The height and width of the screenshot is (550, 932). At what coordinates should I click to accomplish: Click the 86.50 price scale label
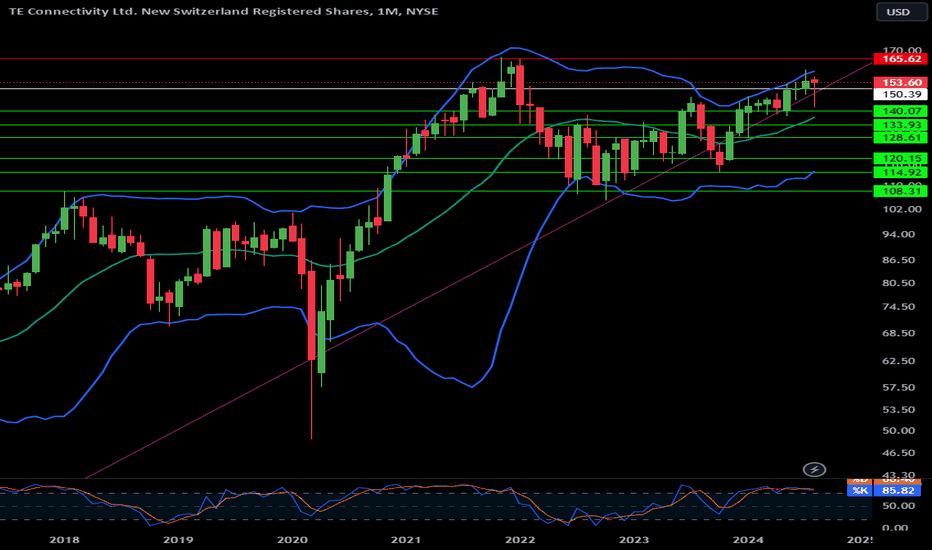point(899,260)
